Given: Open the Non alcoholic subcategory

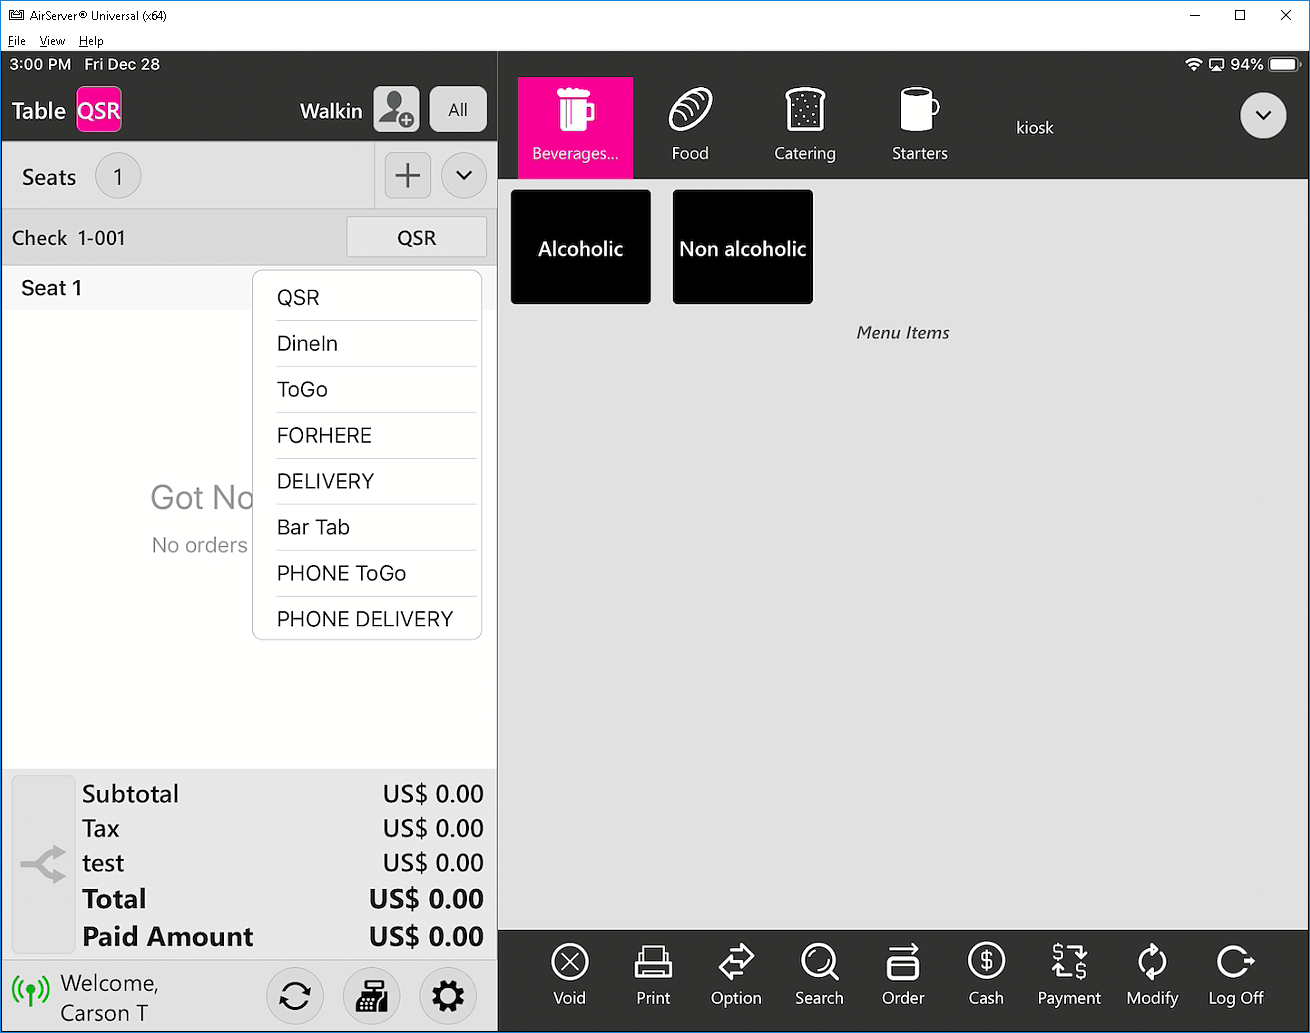Looking at the screenshot, I should [742, 248].
